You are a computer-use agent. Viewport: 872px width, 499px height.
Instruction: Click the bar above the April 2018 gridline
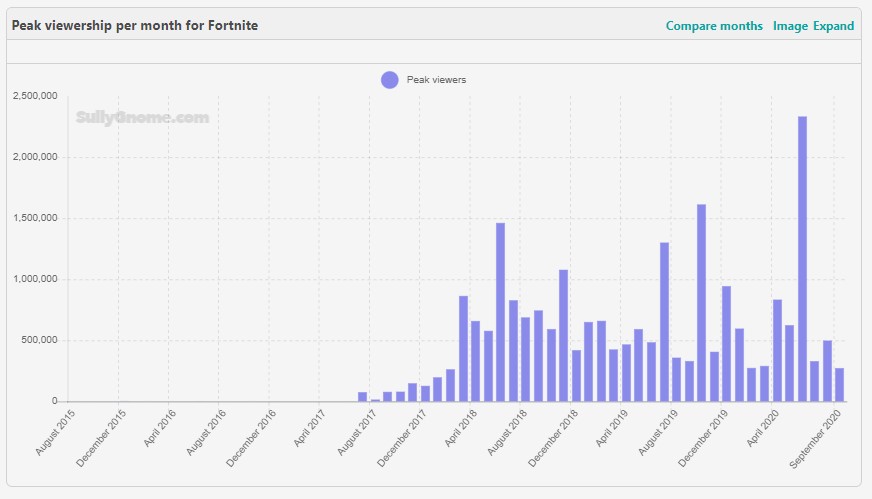[x=476, y=361]
